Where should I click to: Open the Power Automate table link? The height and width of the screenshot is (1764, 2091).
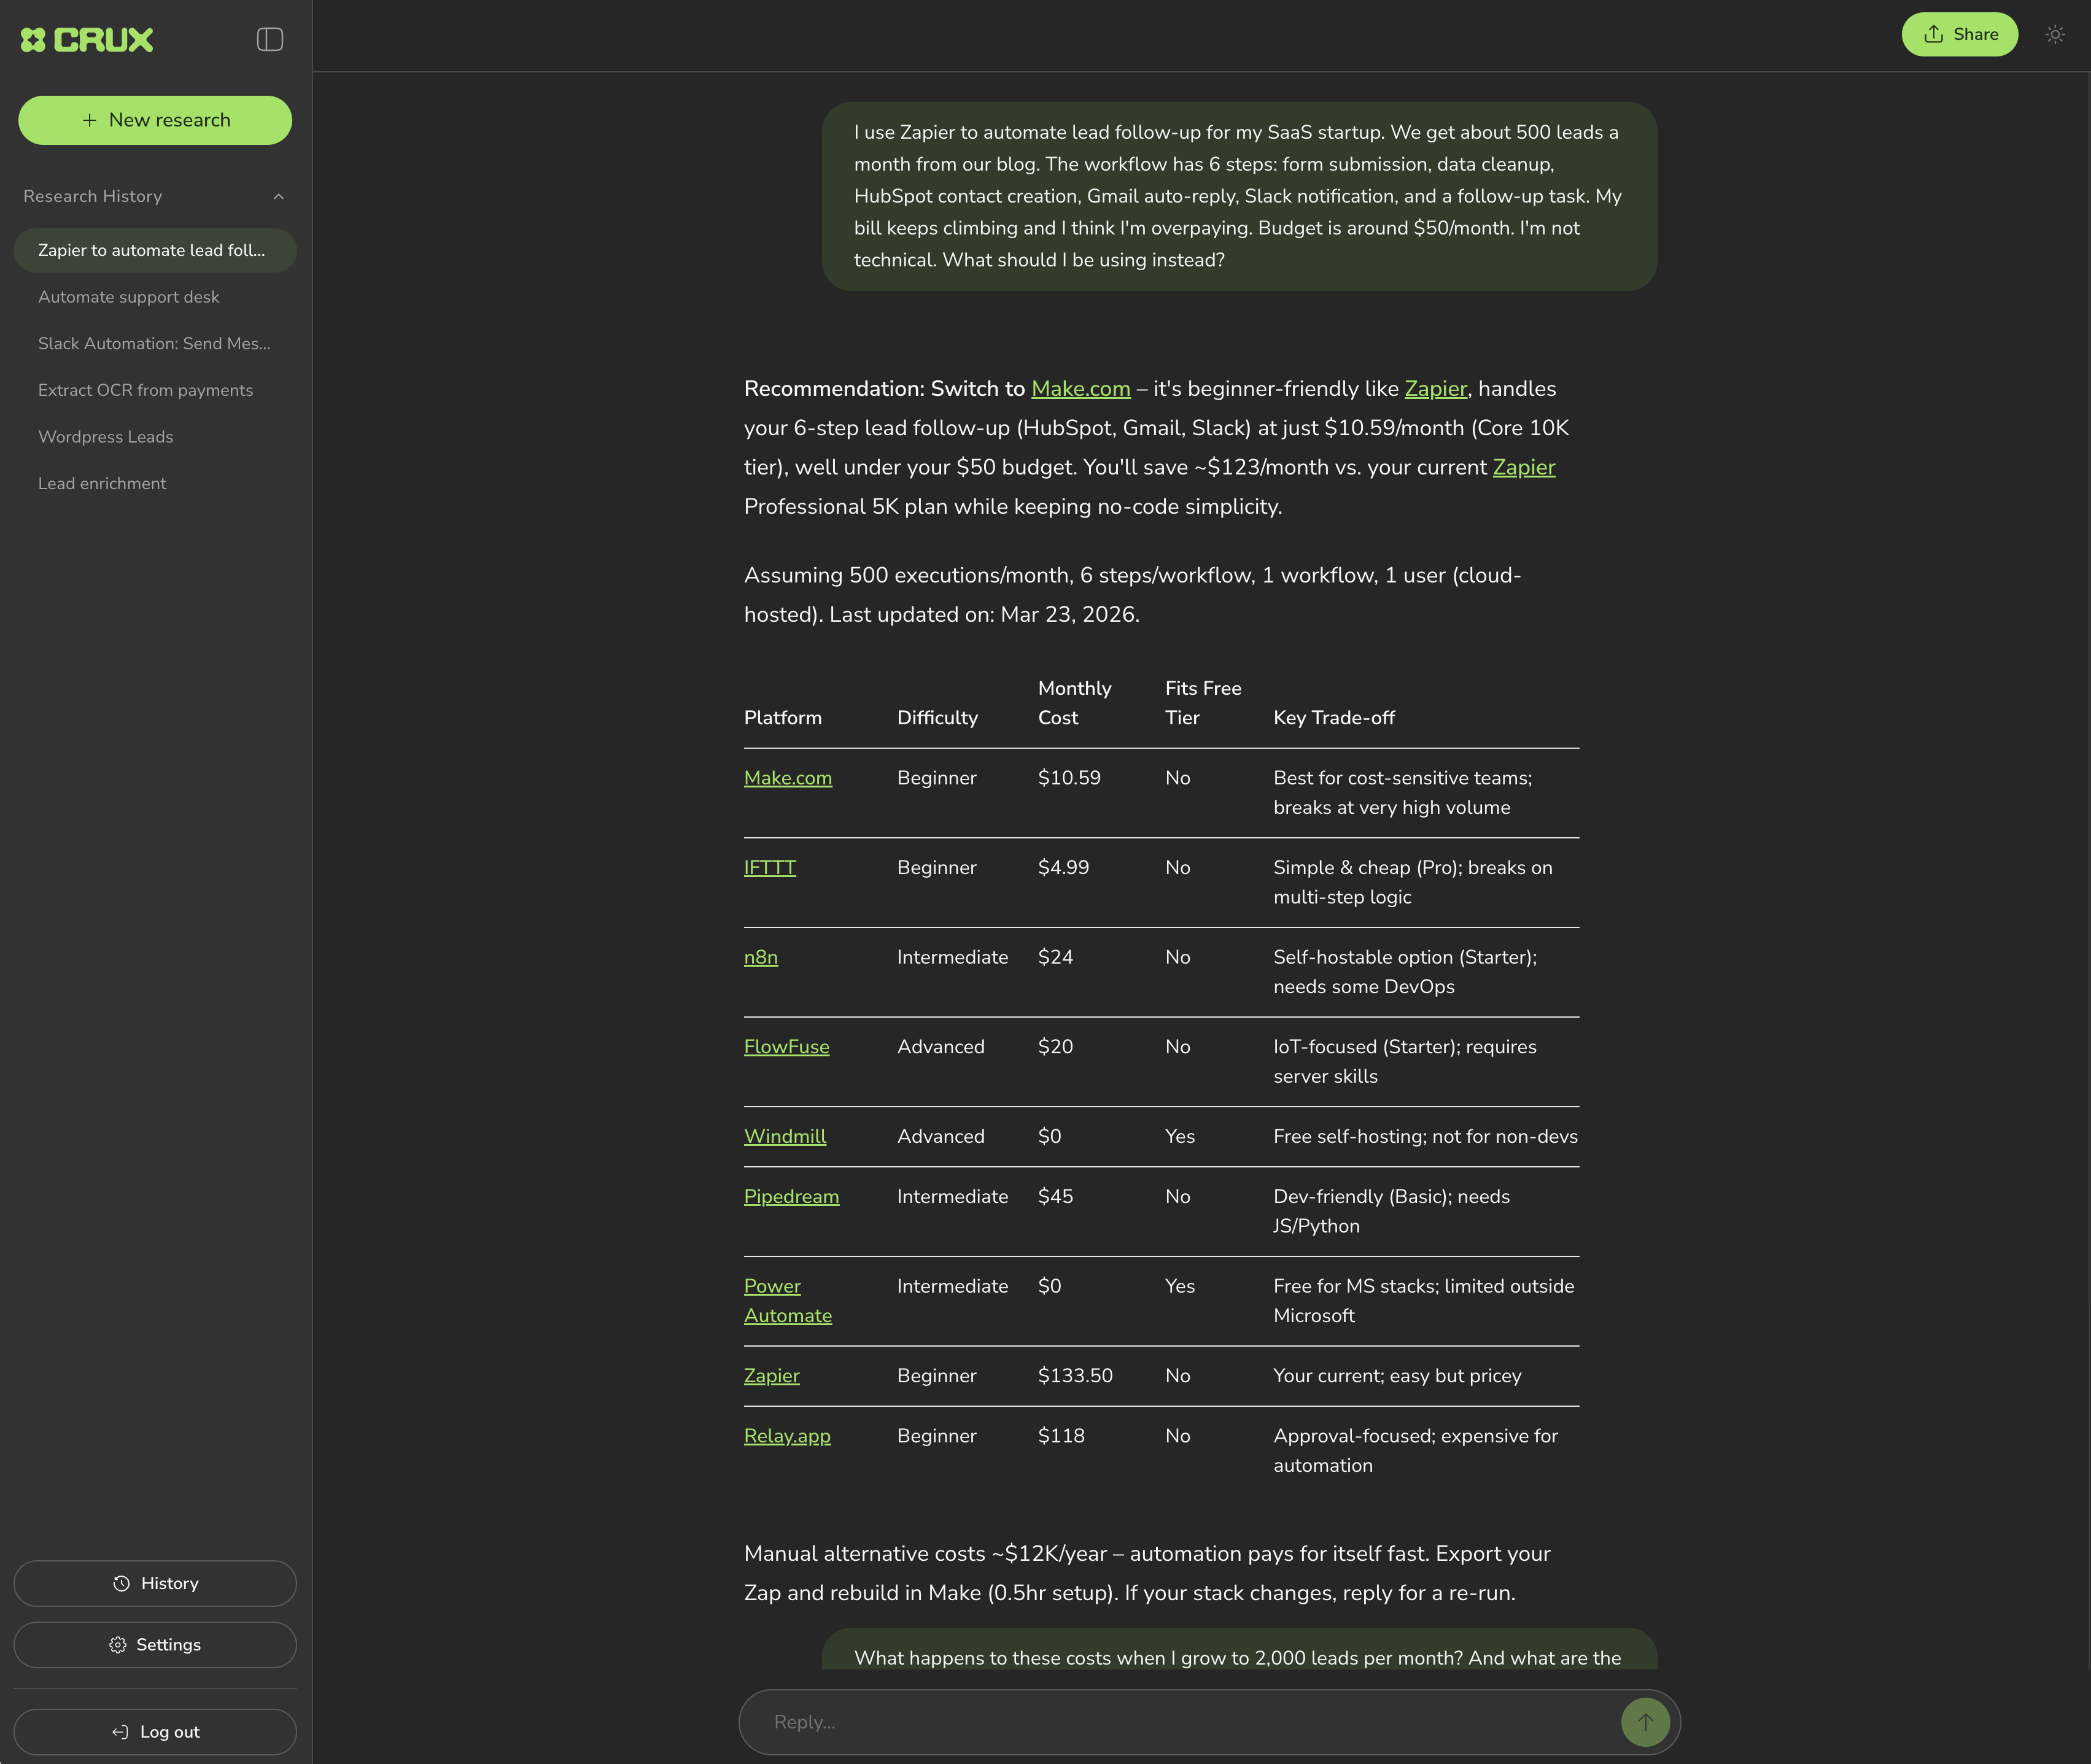(787, 1301)
